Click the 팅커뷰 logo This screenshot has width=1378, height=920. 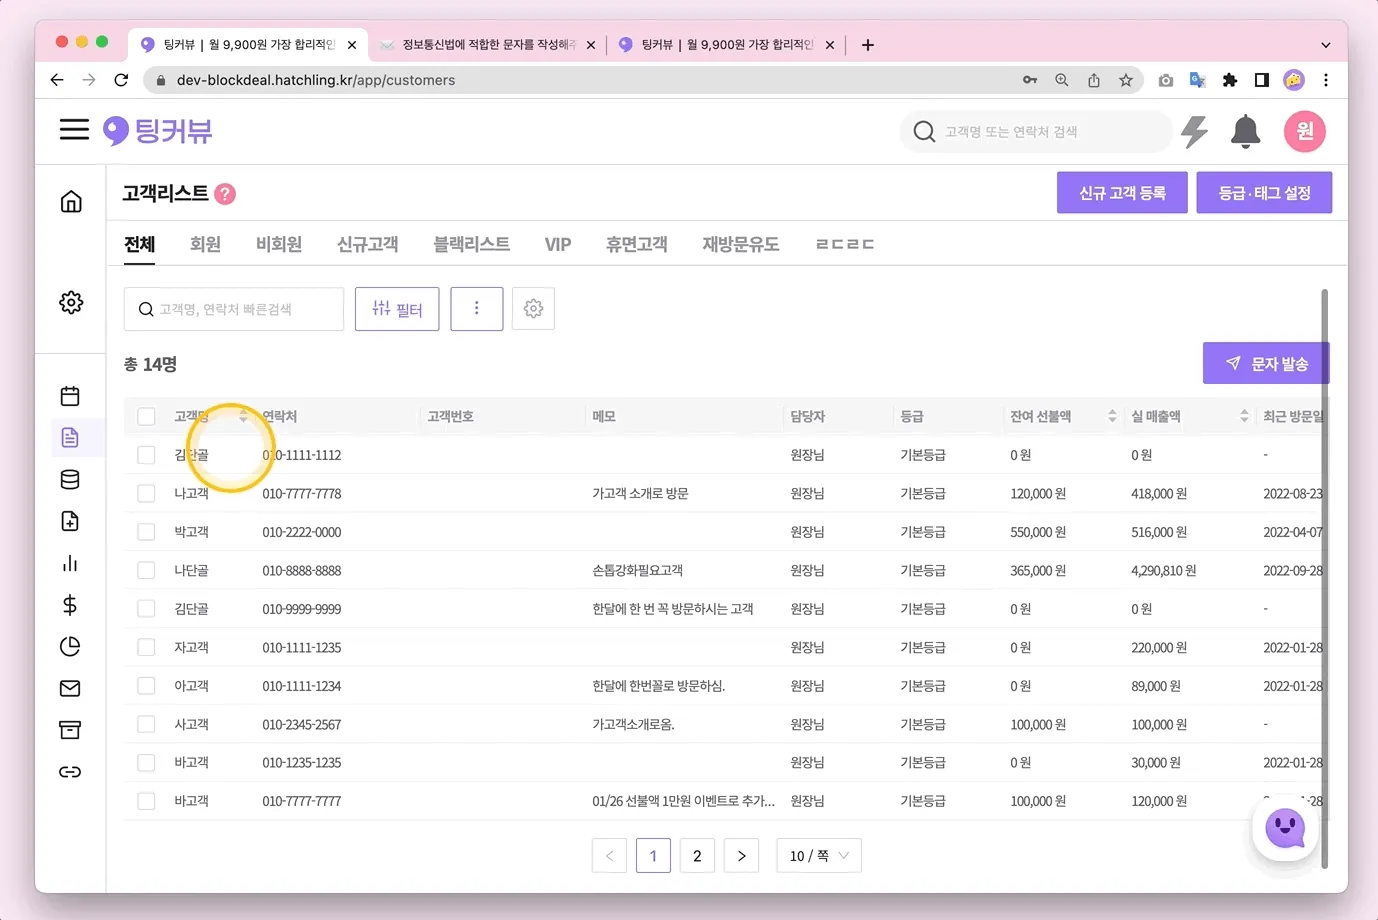tap(158, 131)
